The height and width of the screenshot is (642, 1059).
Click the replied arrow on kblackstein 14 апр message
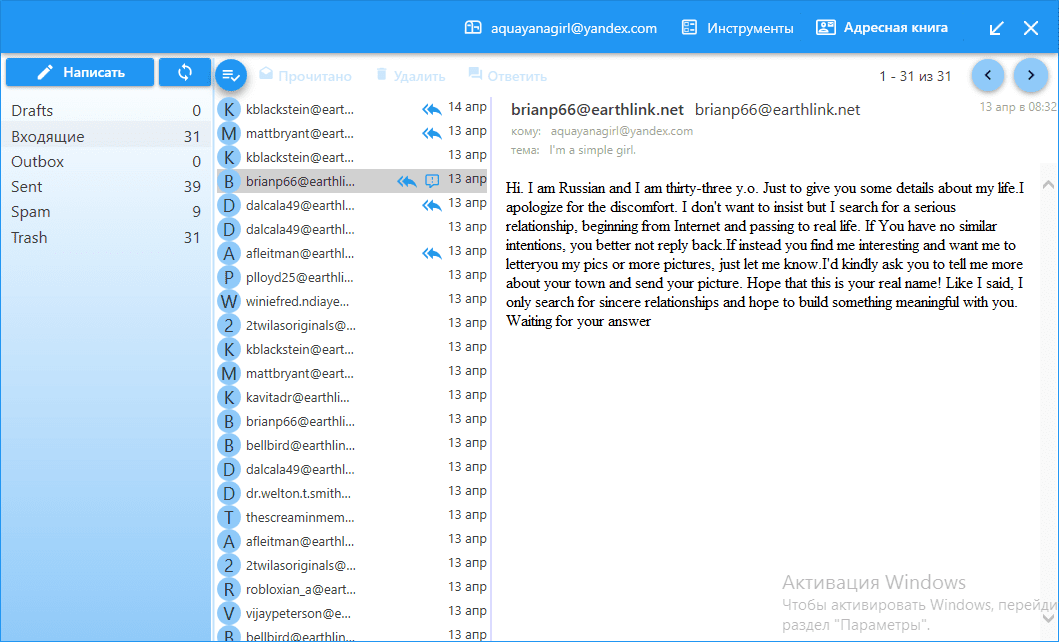pyautogui.click(x=432, y=109)
